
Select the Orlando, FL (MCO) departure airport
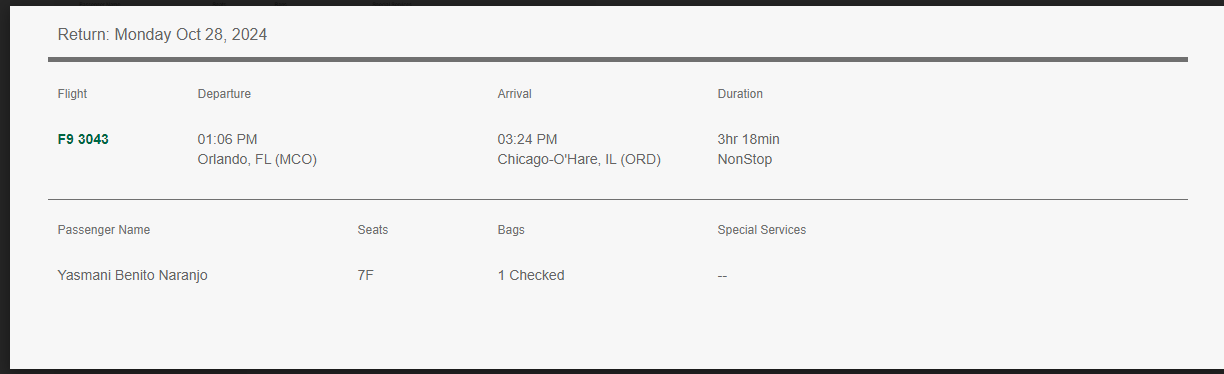257,159
